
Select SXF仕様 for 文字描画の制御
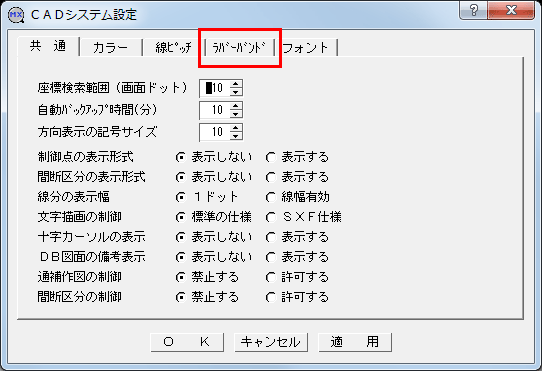(303, 217)
